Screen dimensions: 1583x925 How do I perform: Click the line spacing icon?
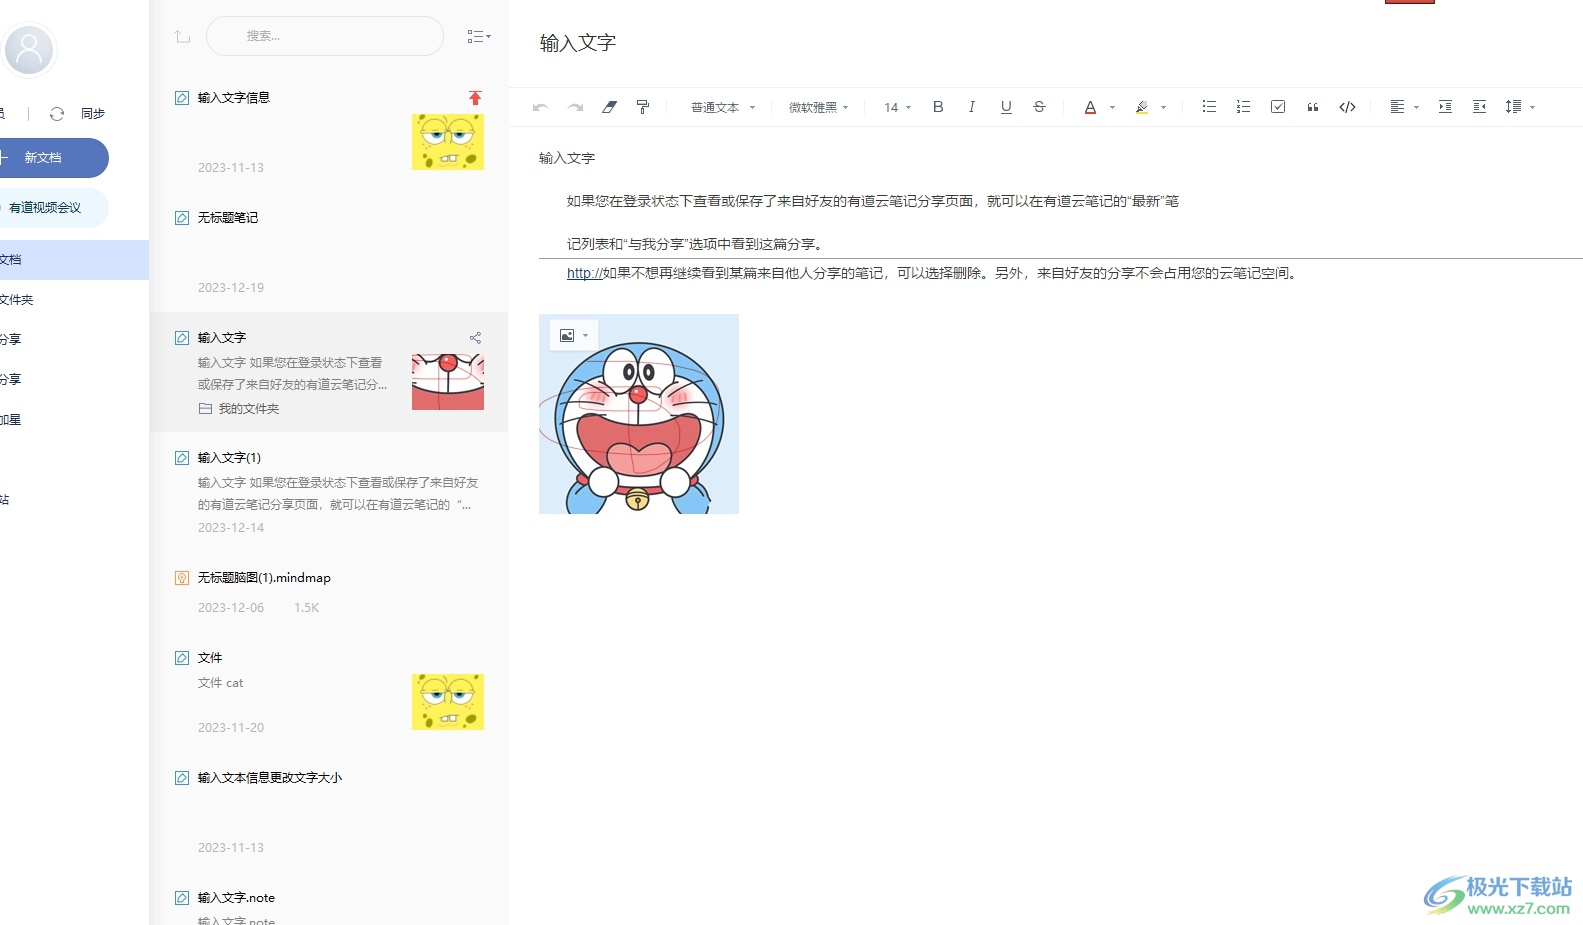(x=1513, y=107)
